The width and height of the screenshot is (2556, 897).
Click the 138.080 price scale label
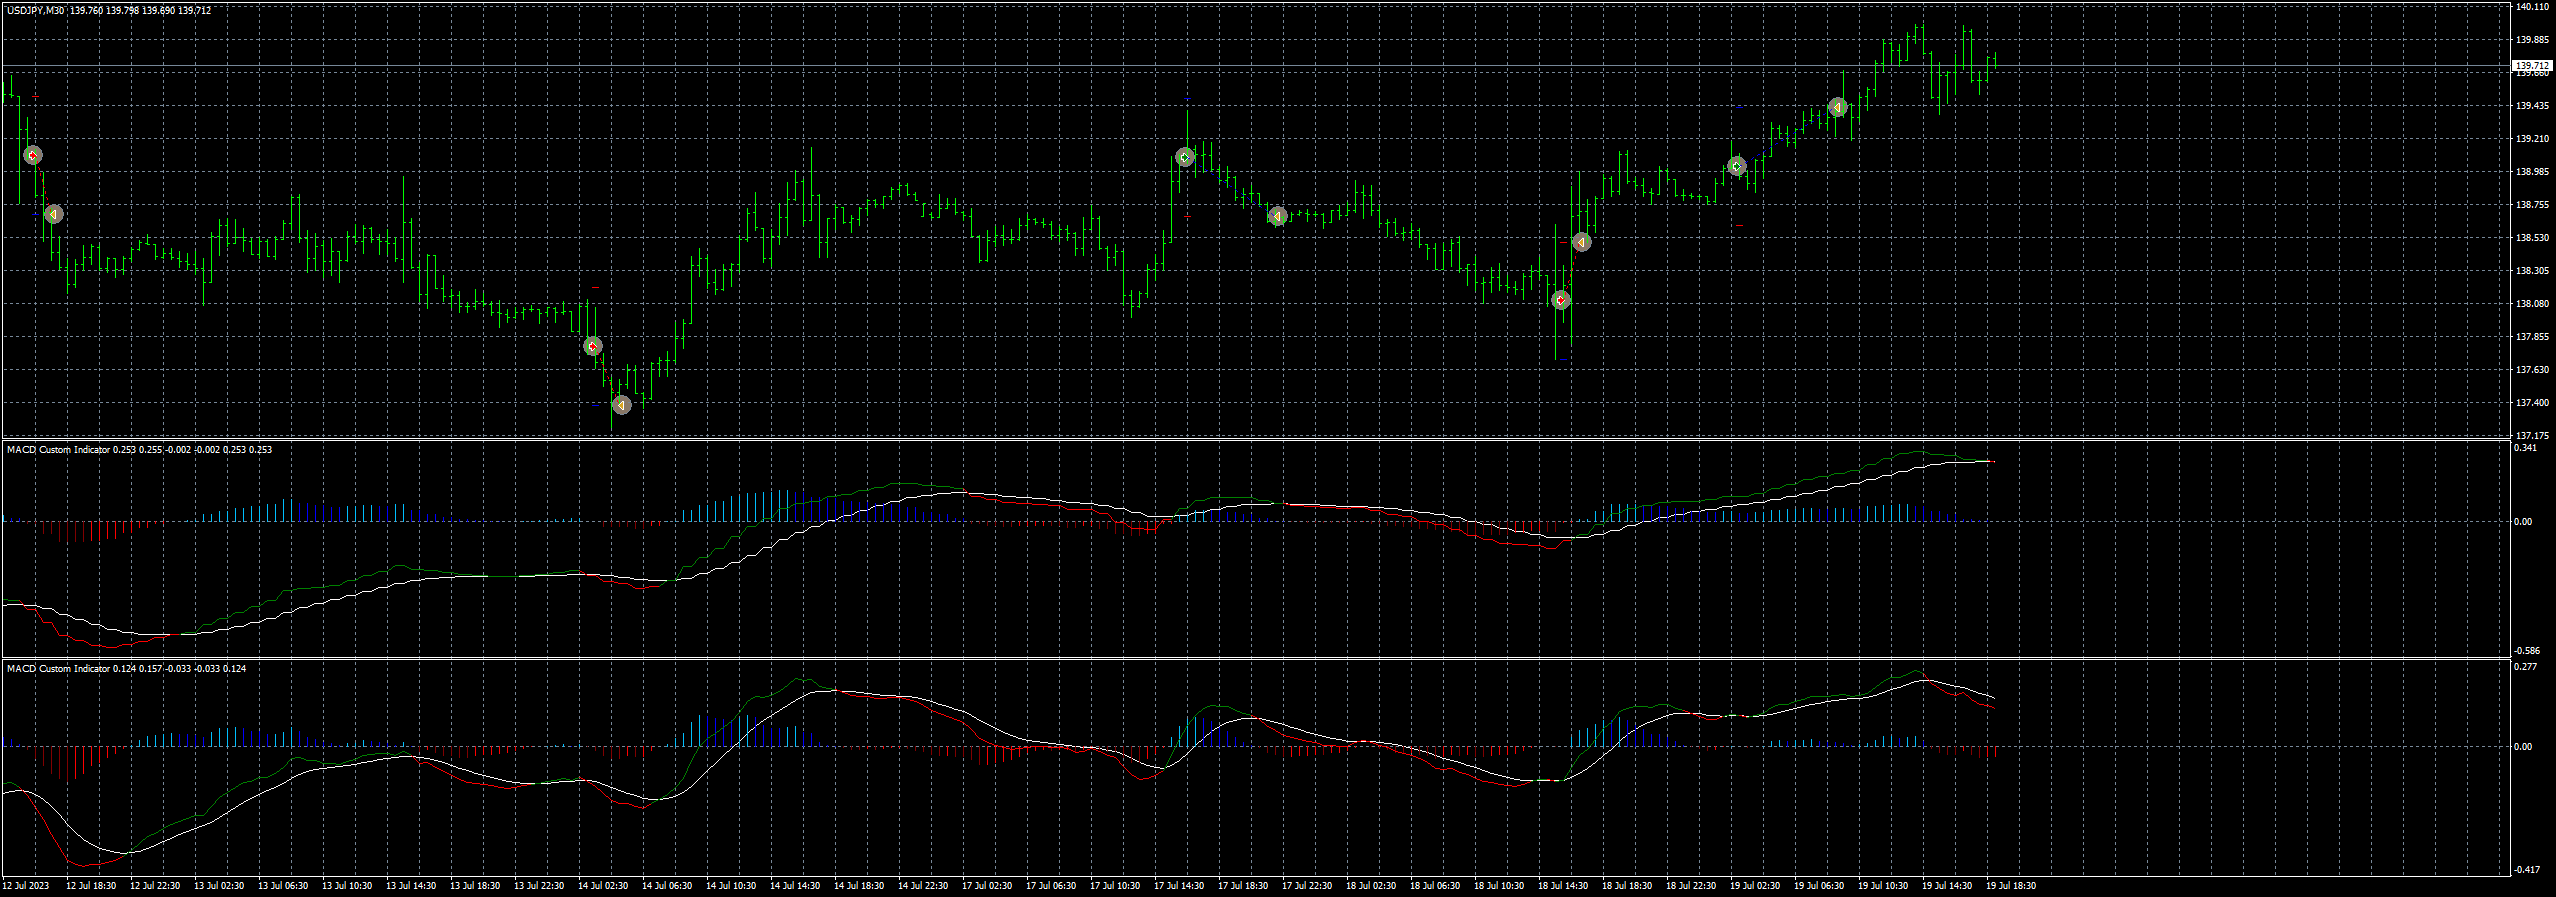(x=2531, y=304)
